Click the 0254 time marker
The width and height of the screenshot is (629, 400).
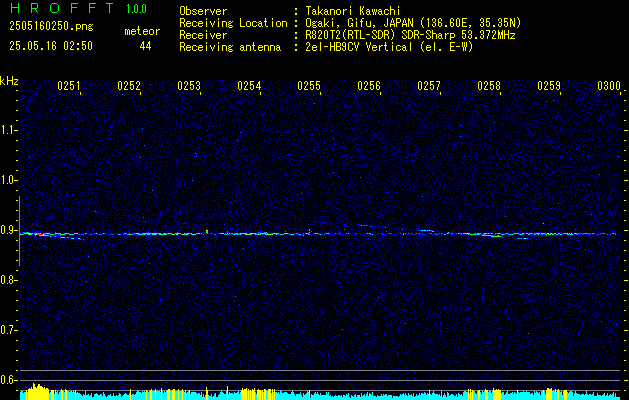coord(249,86)
